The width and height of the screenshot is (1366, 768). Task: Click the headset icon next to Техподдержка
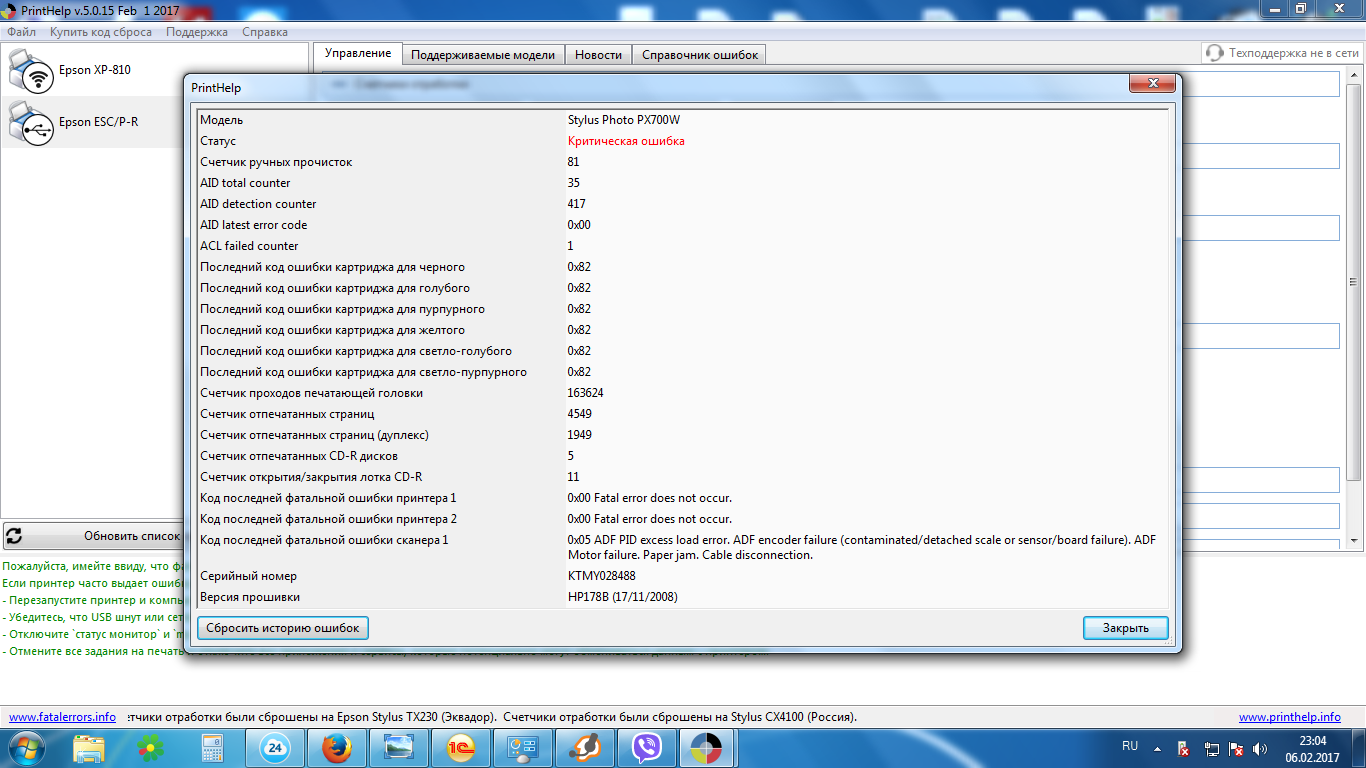[1215, 53]
